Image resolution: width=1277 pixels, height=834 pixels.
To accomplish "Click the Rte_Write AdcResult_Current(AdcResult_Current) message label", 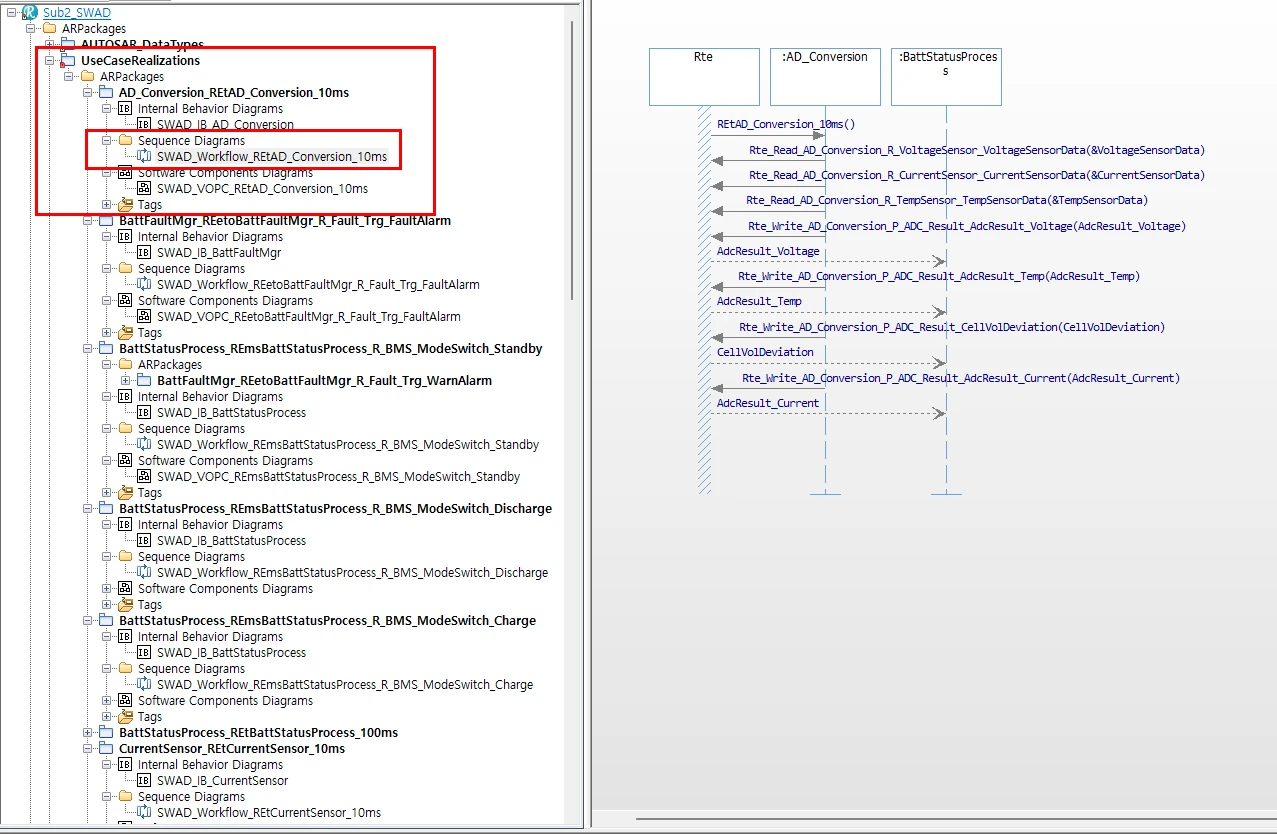I will (961, 378).
